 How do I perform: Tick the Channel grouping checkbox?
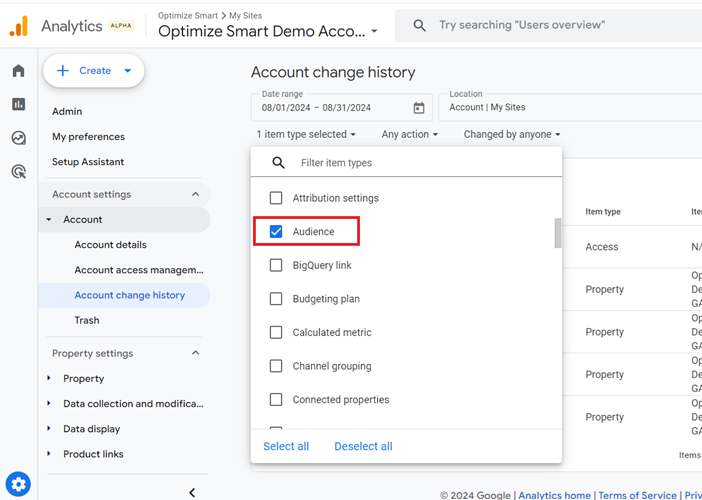pyautogui.click(x=276, y=366)
